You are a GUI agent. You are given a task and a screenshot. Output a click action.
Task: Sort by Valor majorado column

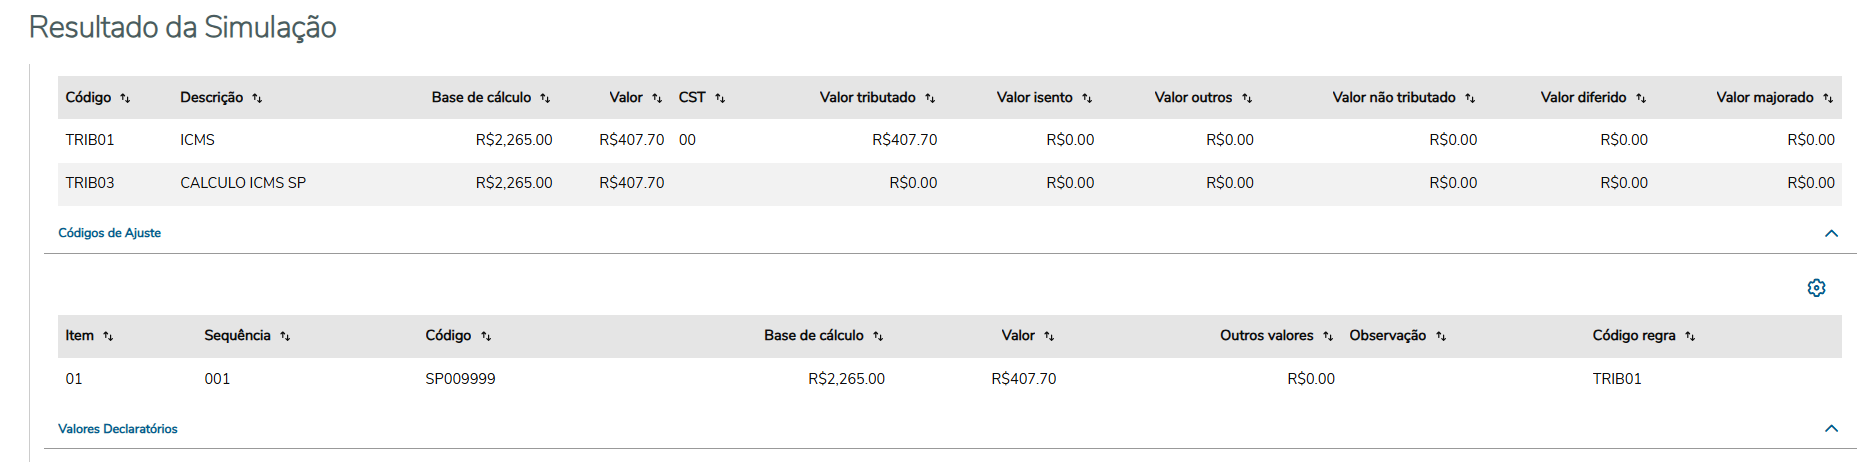click(1828, 98)
